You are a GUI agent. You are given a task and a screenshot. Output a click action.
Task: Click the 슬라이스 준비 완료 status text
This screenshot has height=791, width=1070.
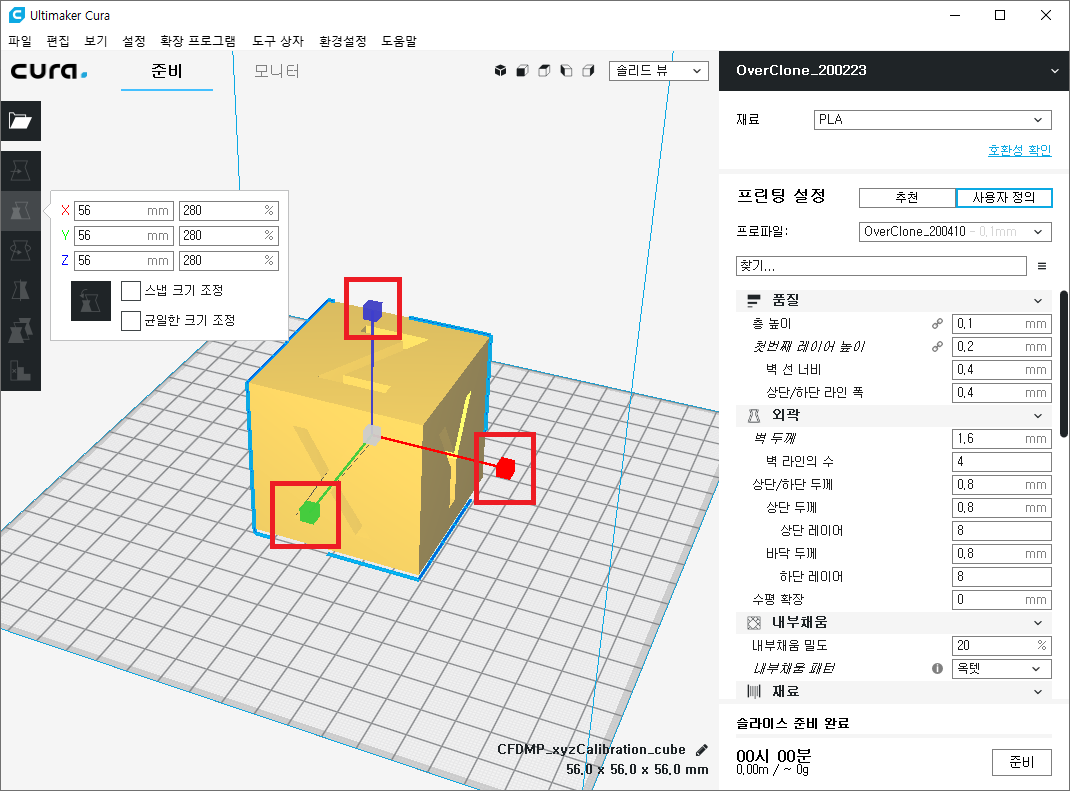coord(792,723)
